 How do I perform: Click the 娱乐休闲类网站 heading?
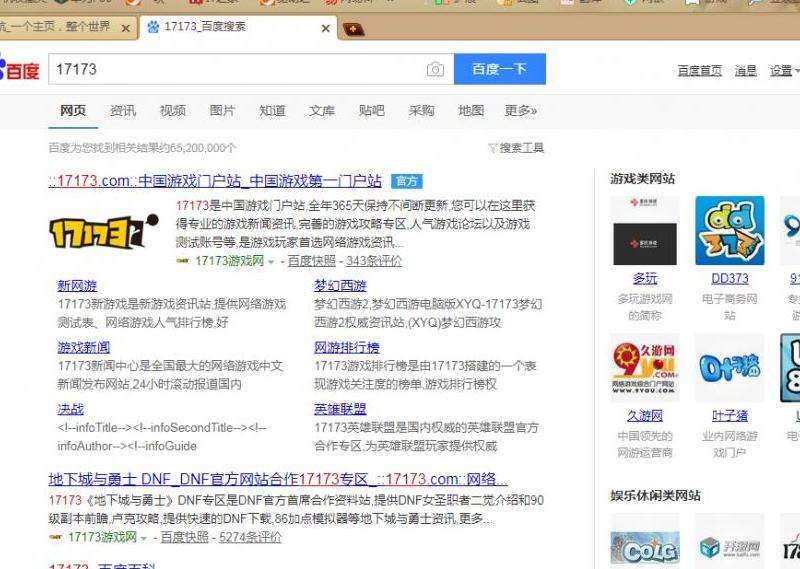point(655,496)
